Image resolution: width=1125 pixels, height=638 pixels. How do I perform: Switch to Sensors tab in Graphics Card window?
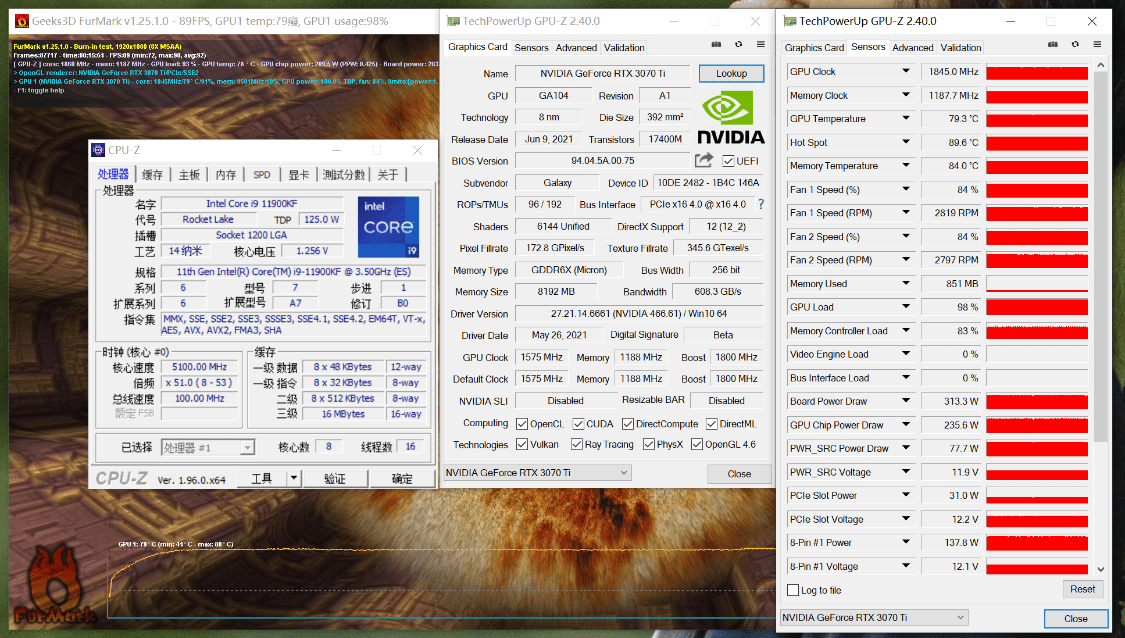click(x=531, y=47)
